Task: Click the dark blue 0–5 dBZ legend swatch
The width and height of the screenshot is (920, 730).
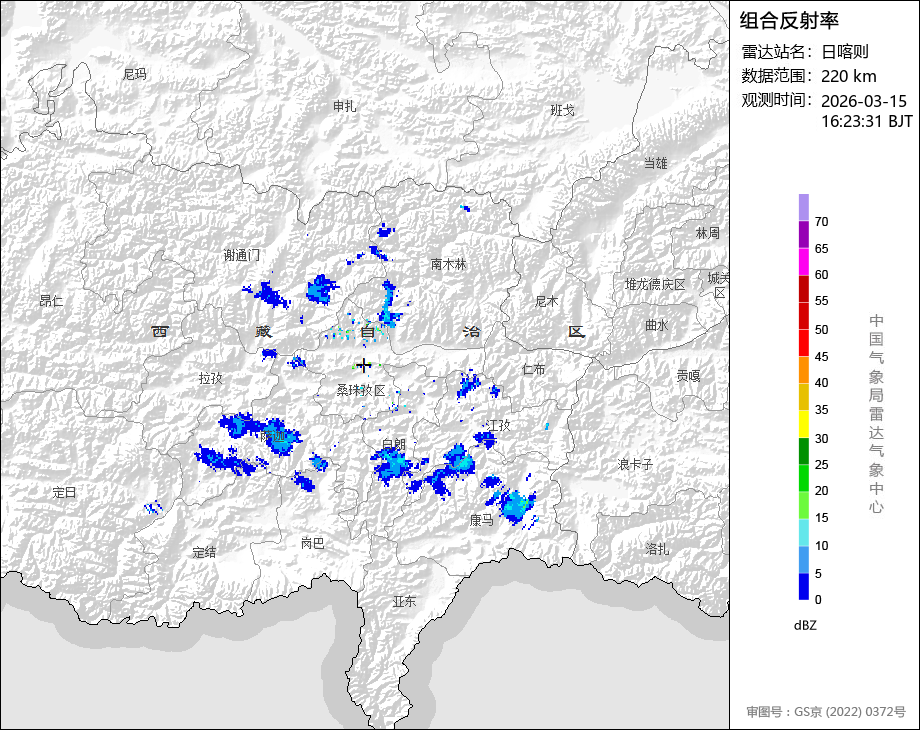Action: (804, 586)
